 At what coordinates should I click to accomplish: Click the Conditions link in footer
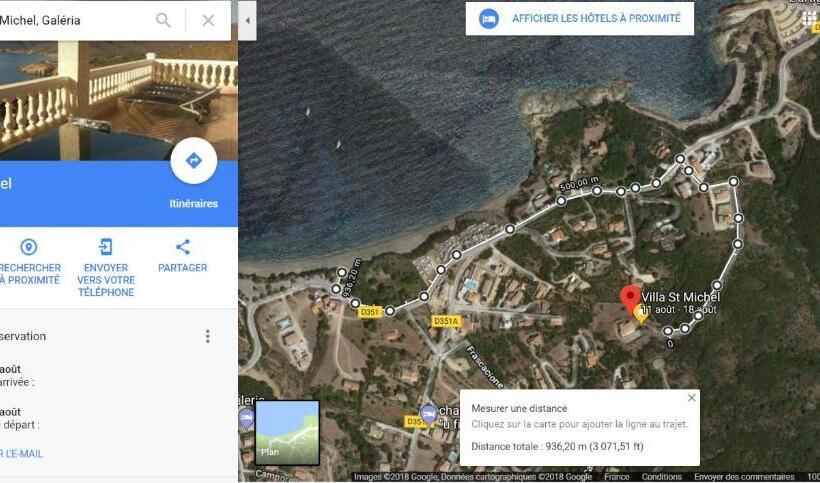pyautogui.click(x=661, y=477)
